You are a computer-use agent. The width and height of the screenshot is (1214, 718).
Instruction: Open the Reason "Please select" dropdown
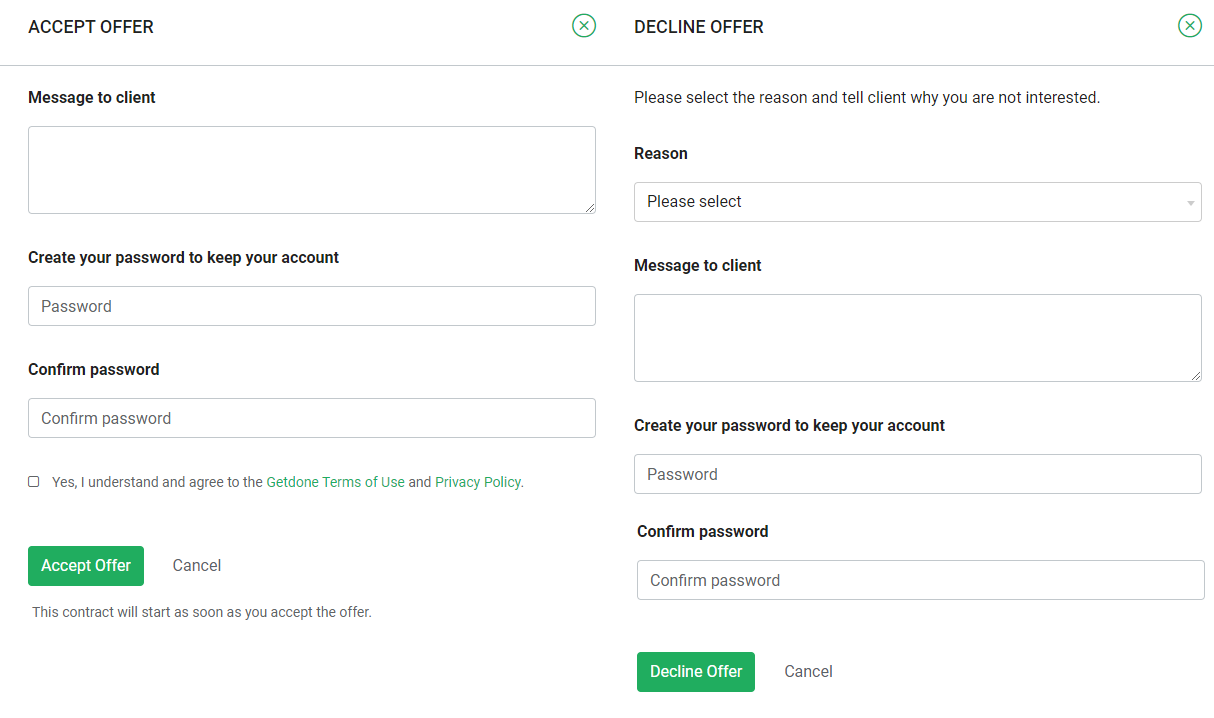(x=917, y=202)
